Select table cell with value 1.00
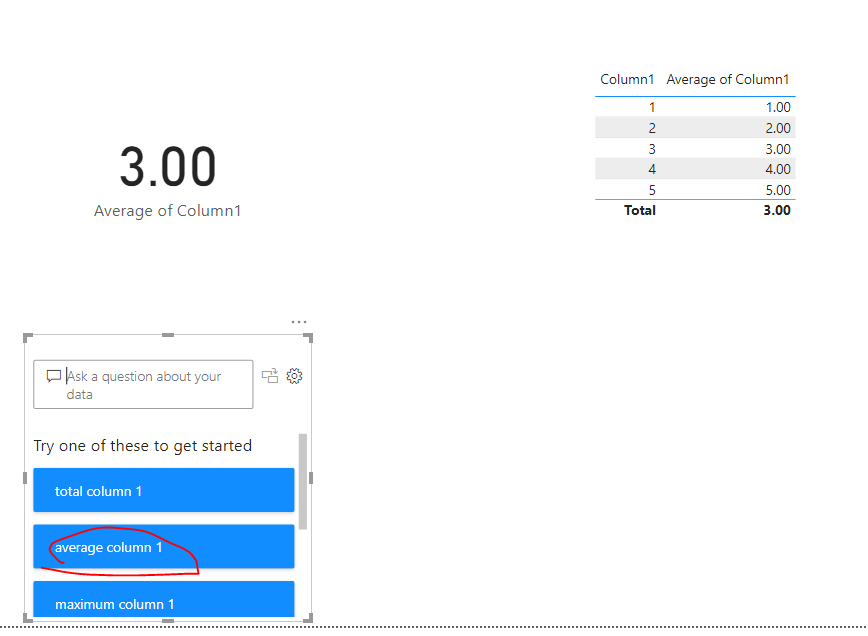 click(778, 107)
